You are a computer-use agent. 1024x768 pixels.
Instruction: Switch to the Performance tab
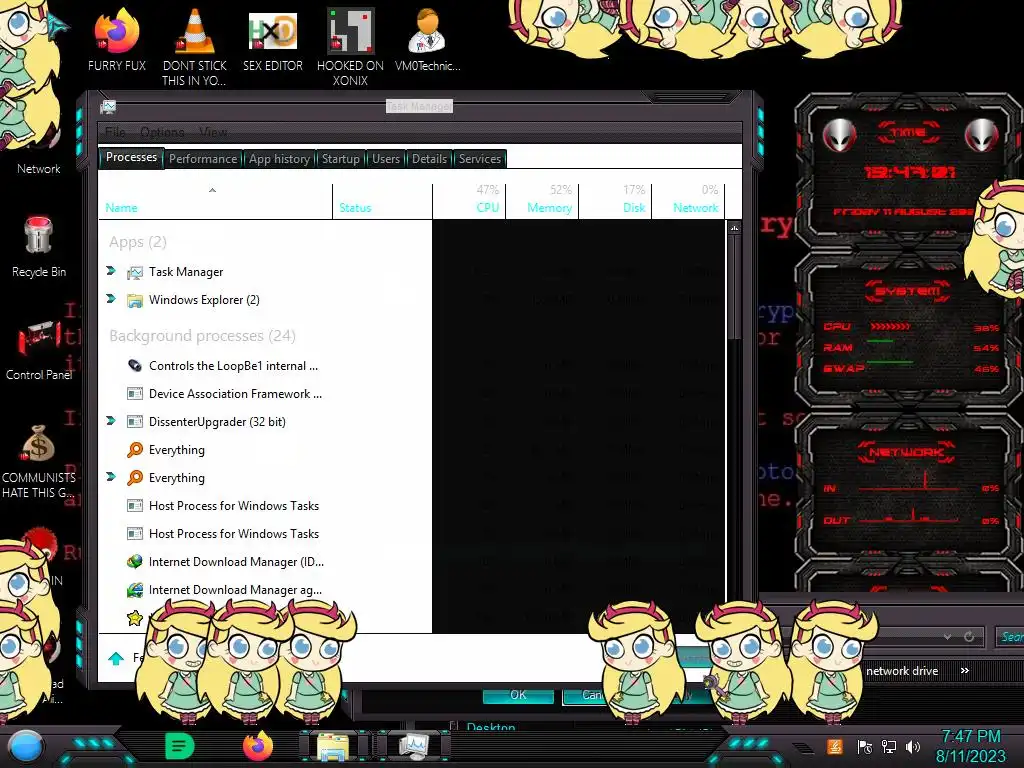click(x=203, y=159)
